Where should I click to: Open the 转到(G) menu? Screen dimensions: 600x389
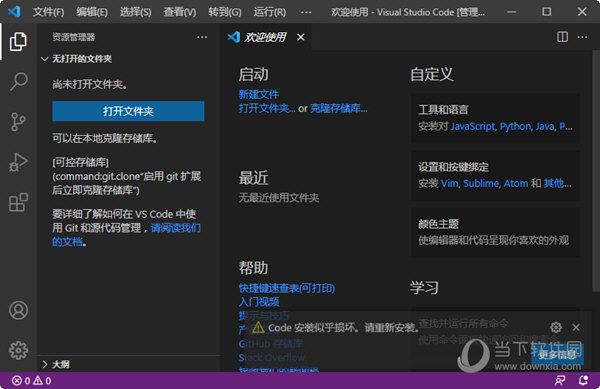click(225, 12)
